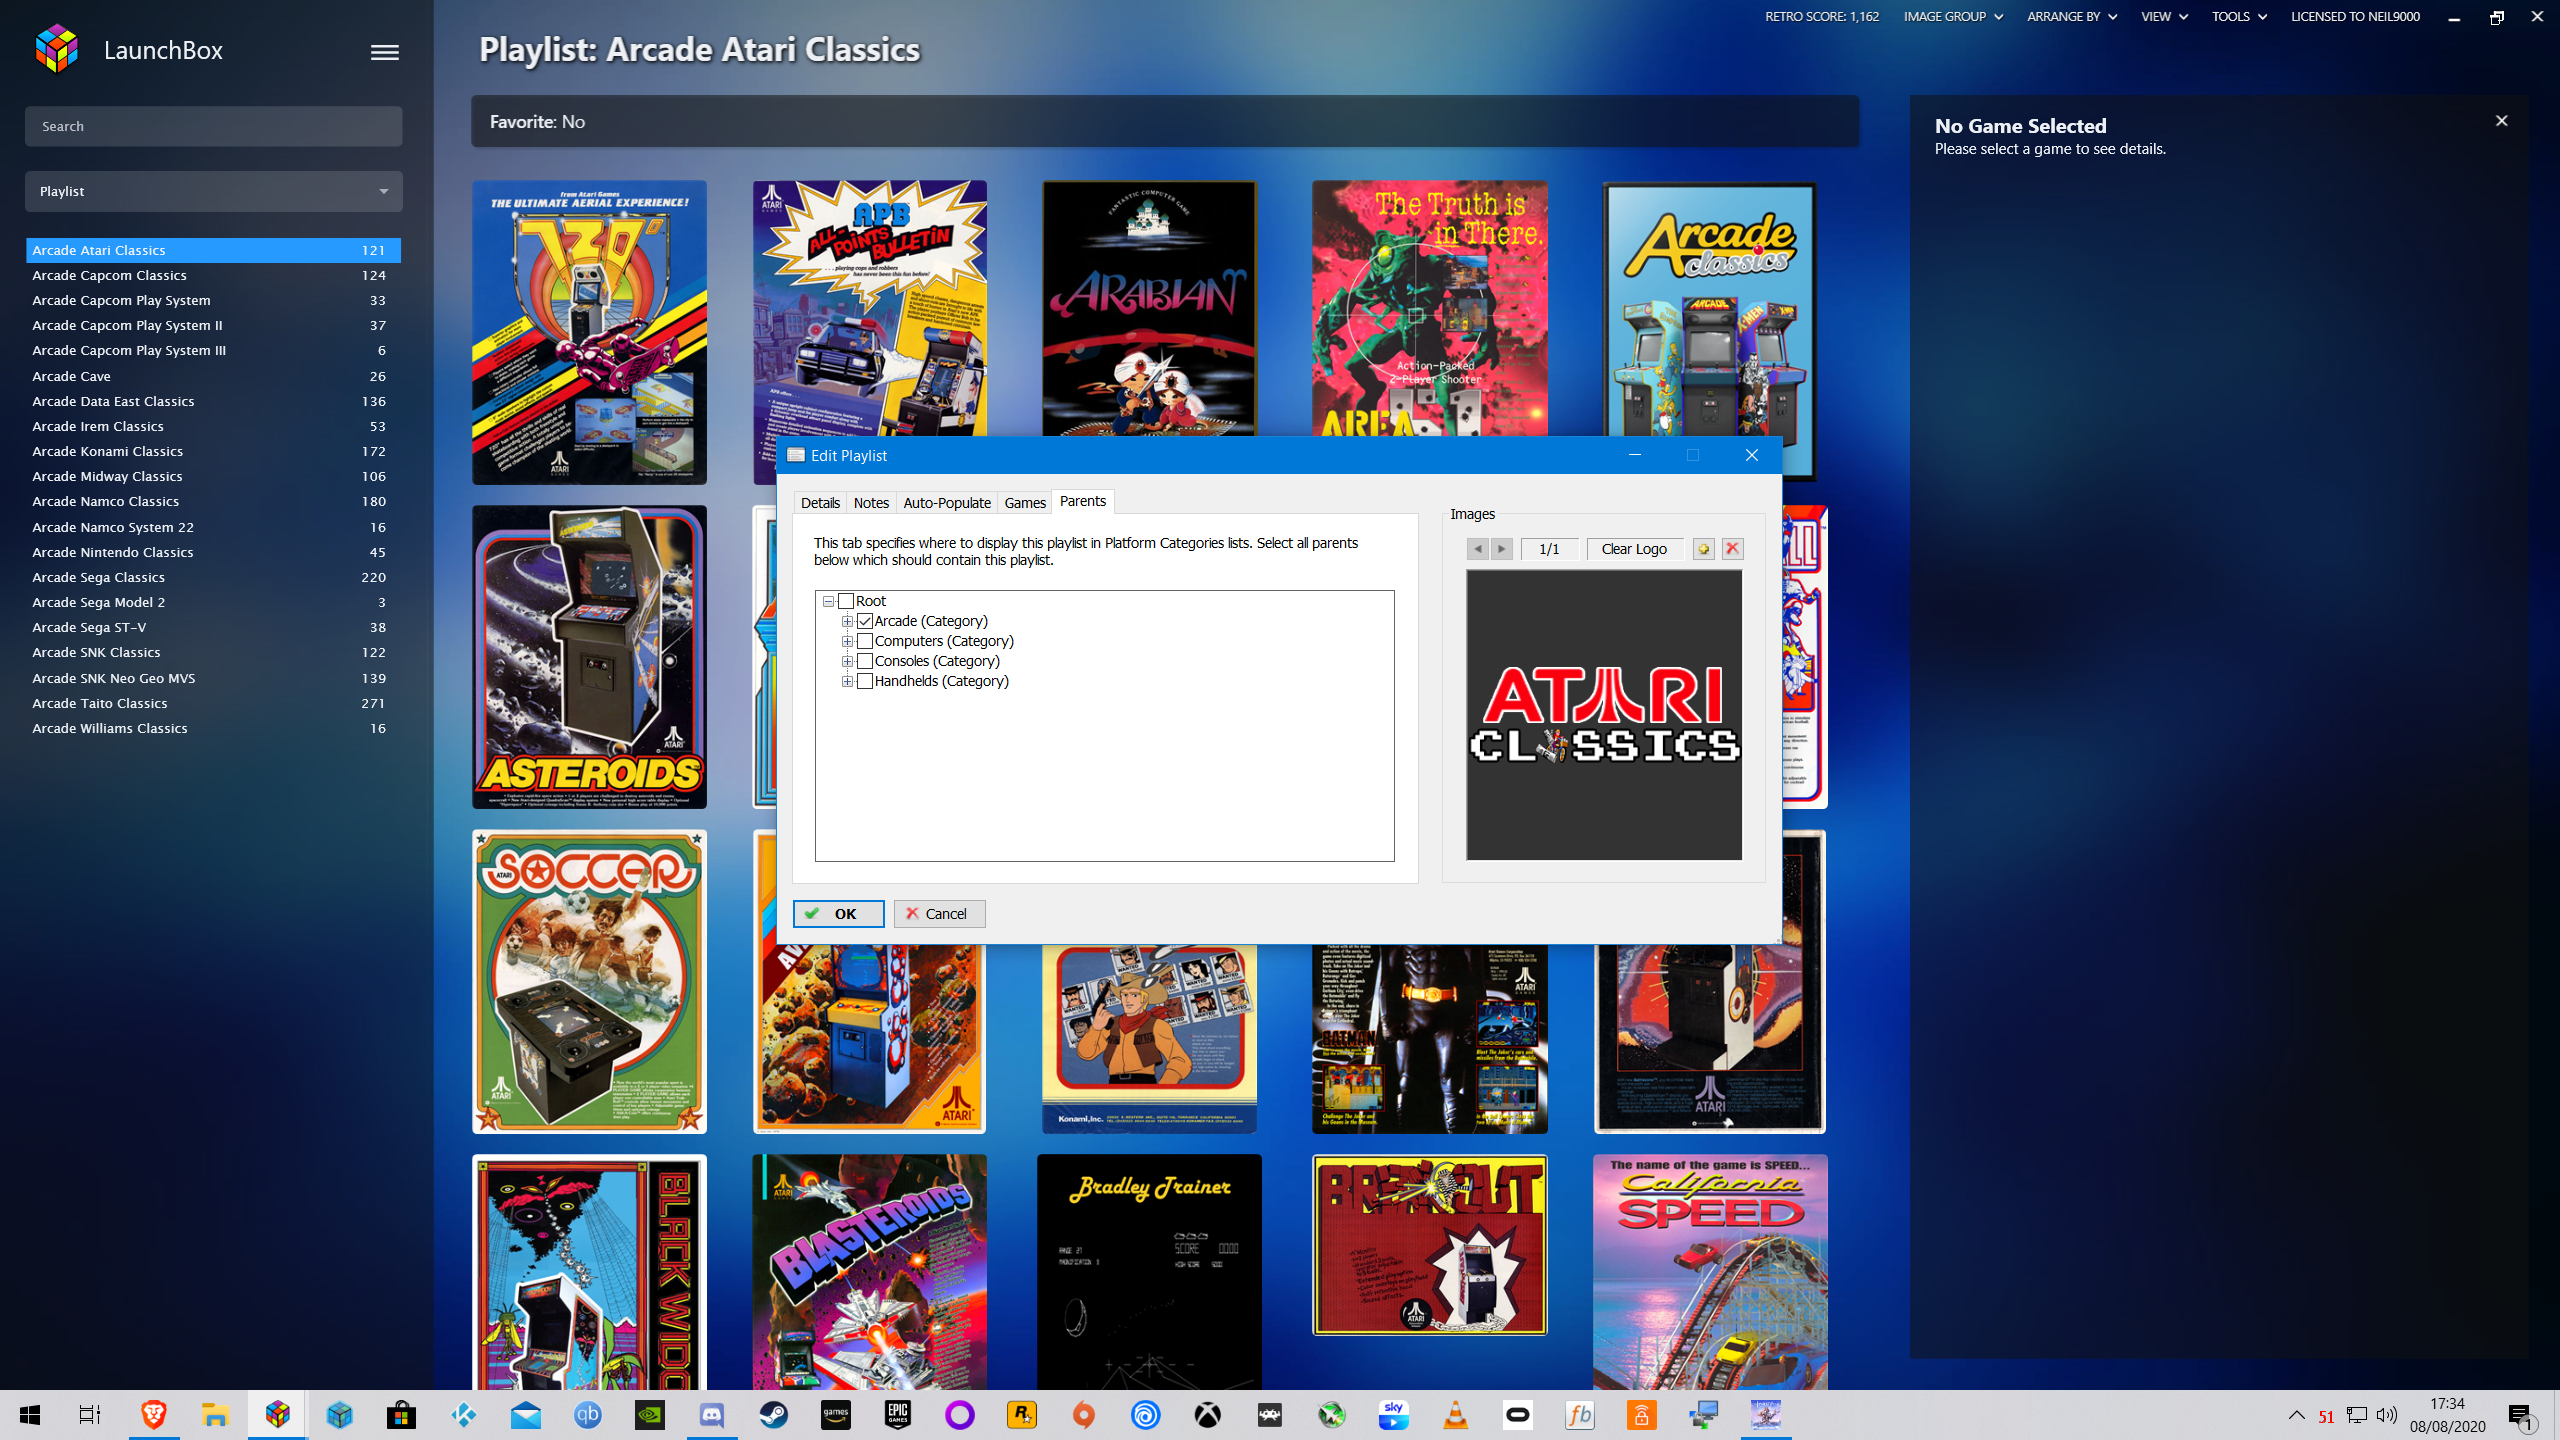Switch to the Games tab
This screenshot has height=1440, width=2560.
coord(1025,503)
